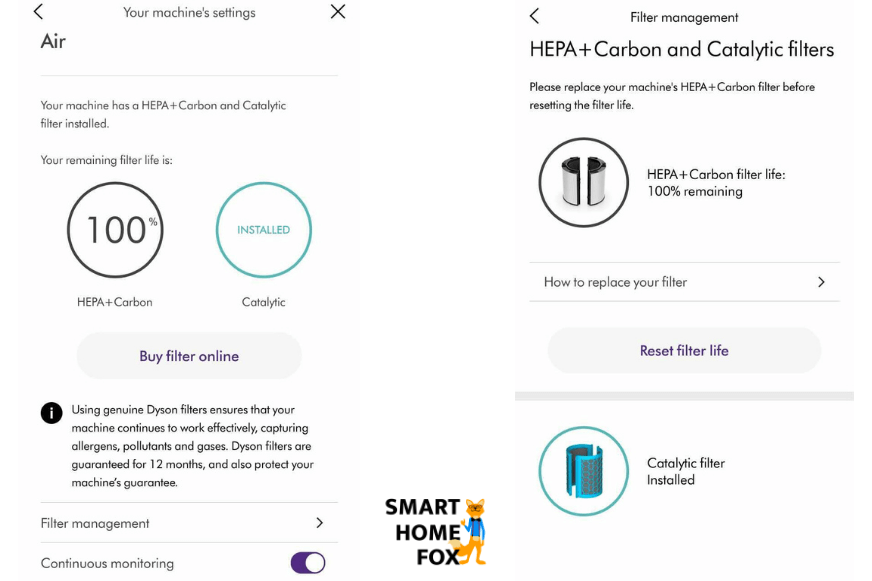This screenshot has height=581, width=872.
Task: Click the Smart Home Fox logo
Action: (x=436, y=530)
